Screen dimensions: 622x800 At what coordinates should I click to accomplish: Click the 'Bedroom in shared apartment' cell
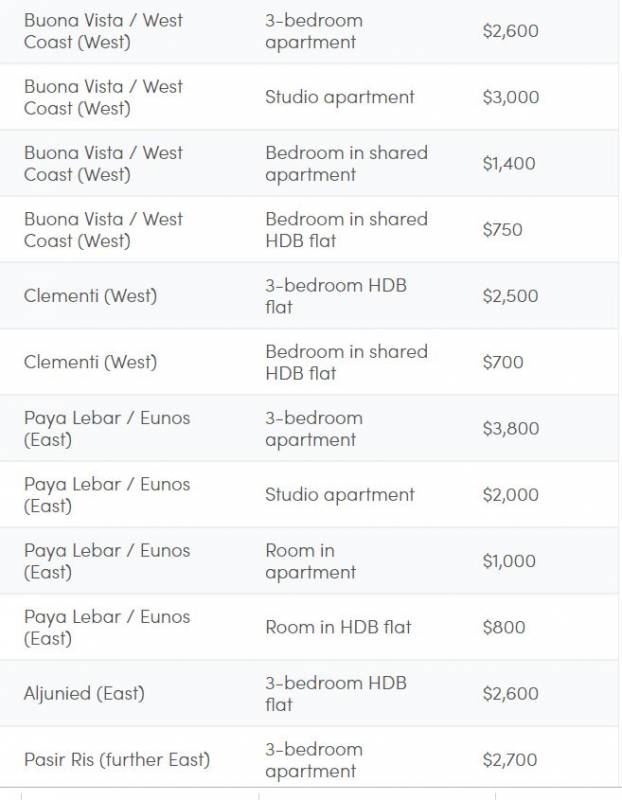pyautogui.click(x=346, y=164)
